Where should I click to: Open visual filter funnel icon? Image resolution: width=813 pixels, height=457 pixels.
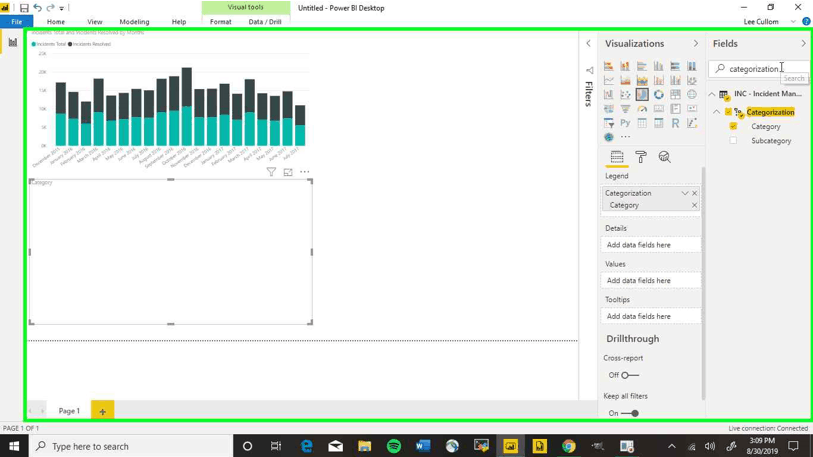271,172
